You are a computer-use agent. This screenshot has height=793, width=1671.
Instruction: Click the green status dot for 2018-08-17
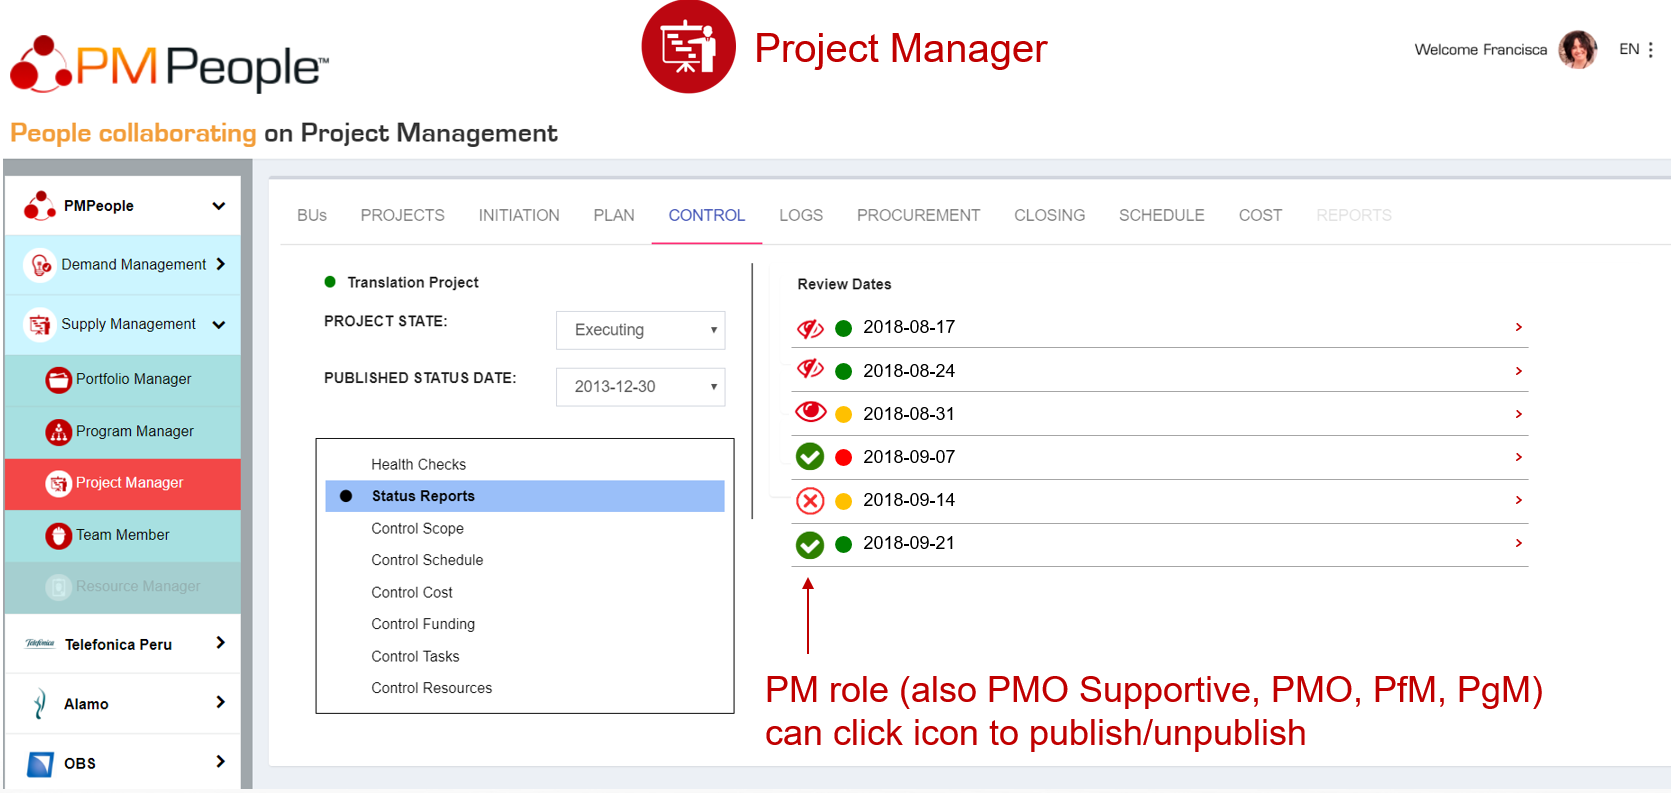[x=843, y=328]
